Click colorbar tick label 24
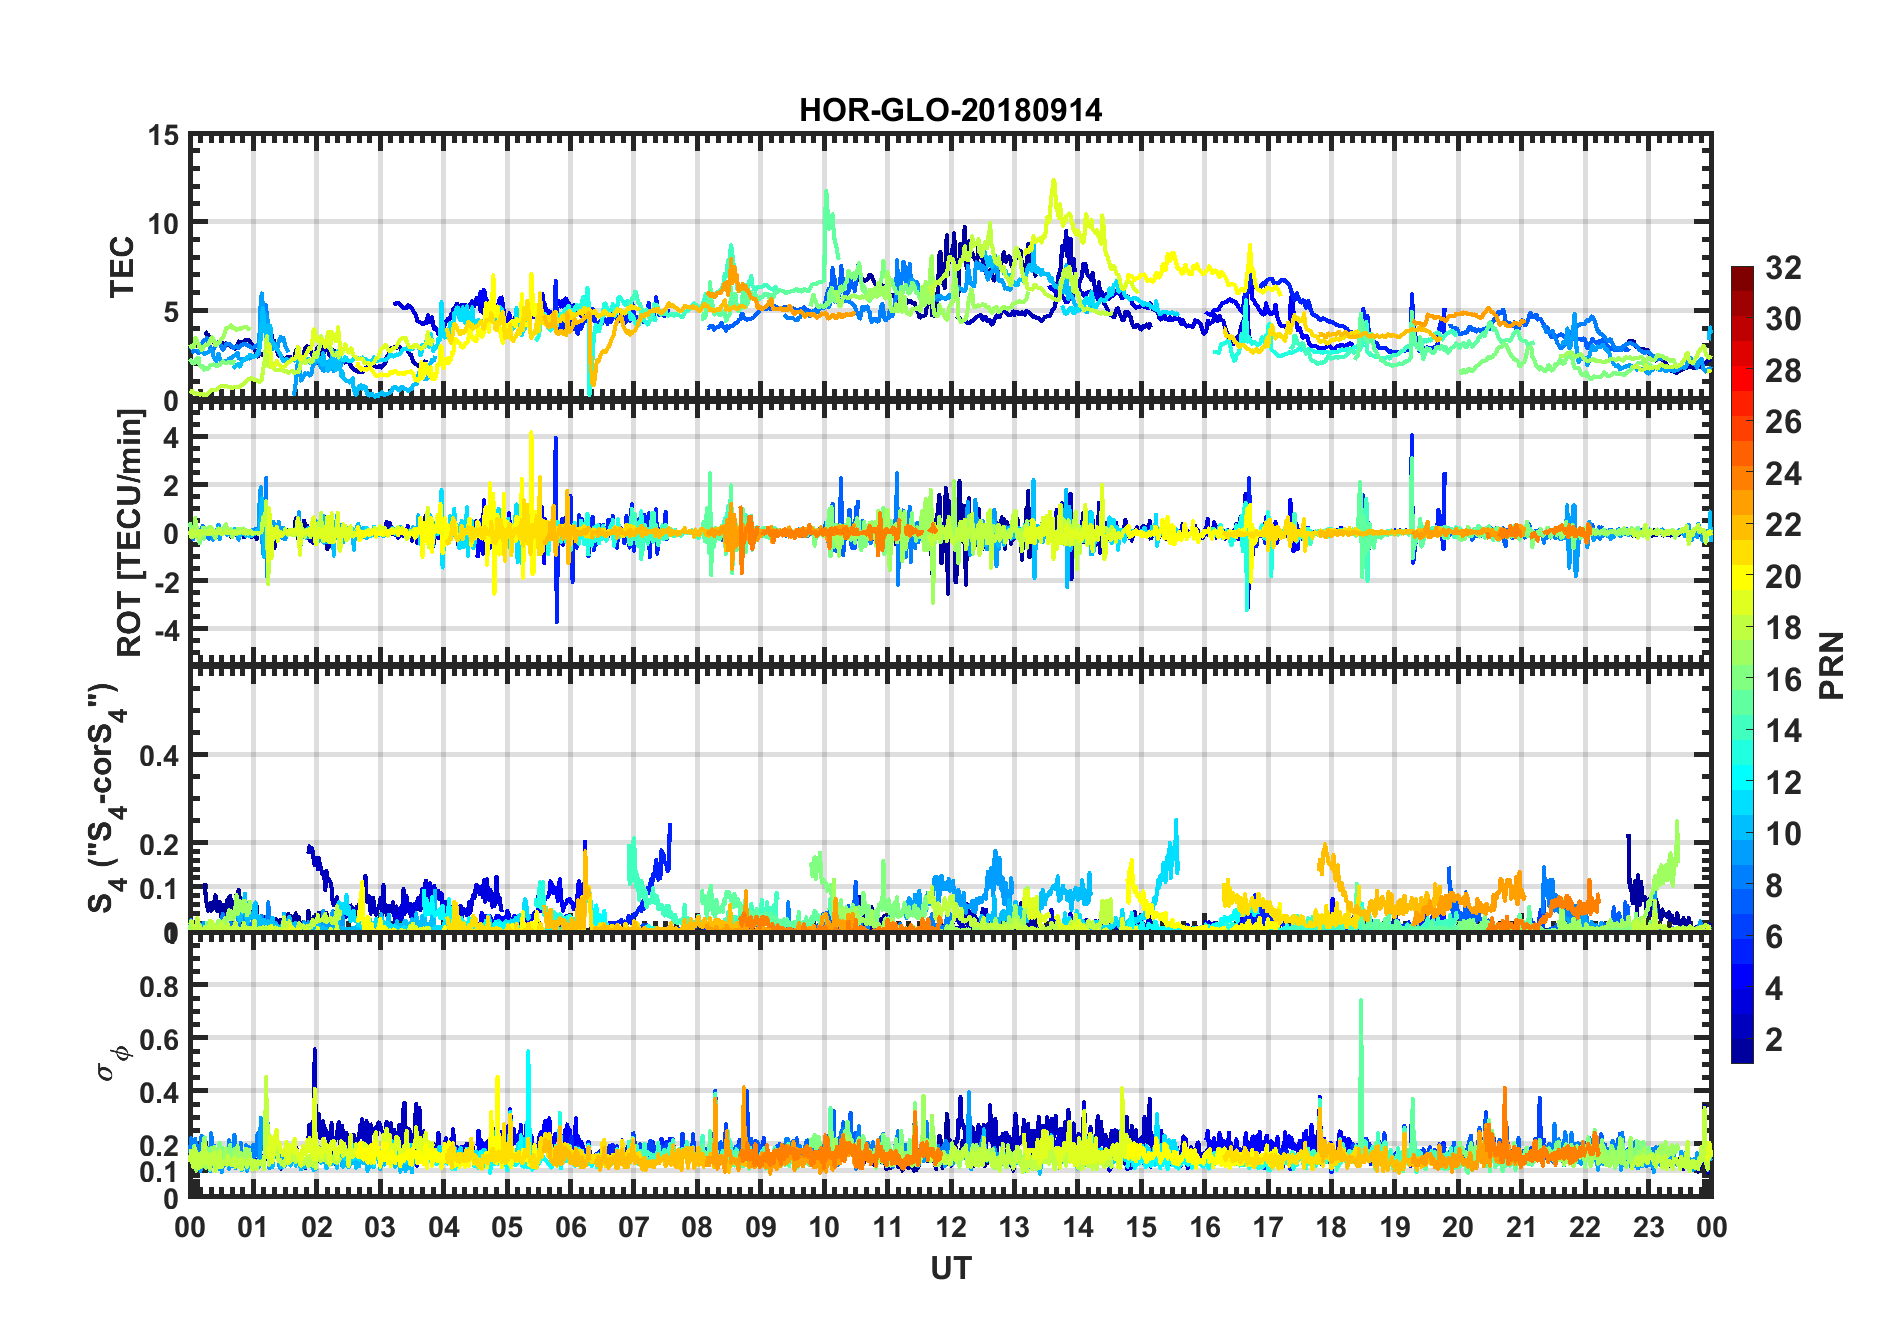The width and height of the screenshot is (1902, 1330). pos(1783,474)
